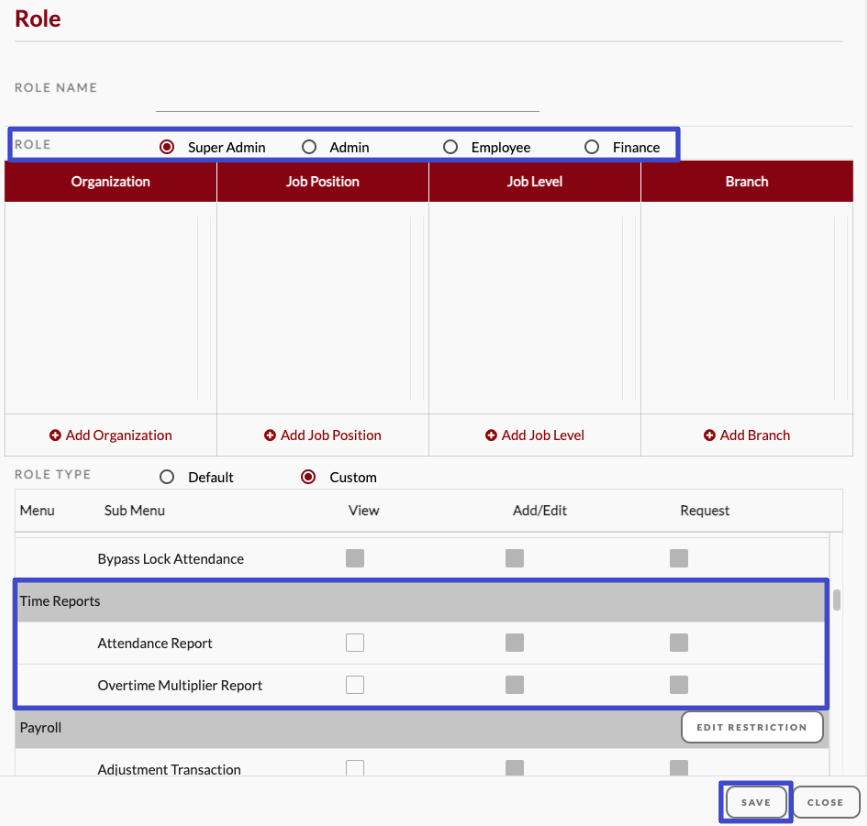Click the Role Name input field

pos(347,98)
